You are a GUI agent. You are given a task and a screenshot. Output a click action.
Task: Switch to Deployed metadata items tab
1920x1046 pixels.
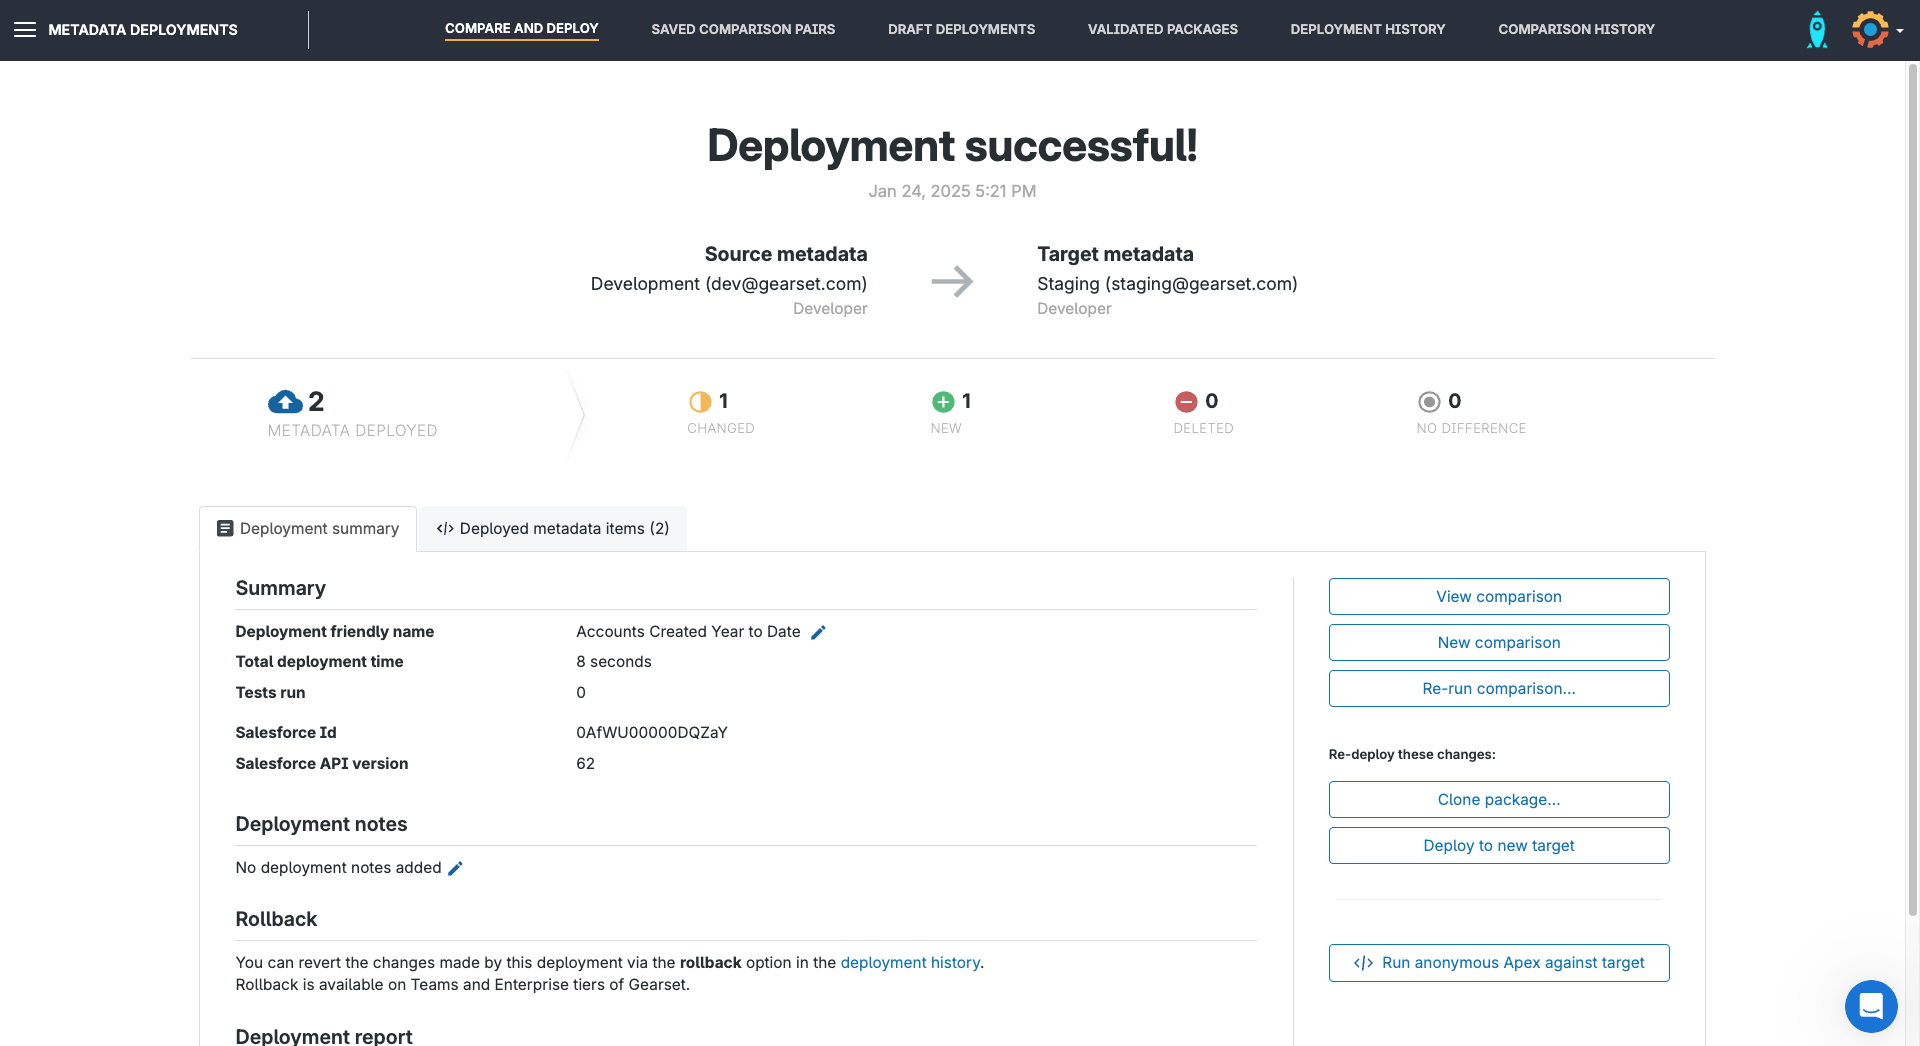point(553,528)
